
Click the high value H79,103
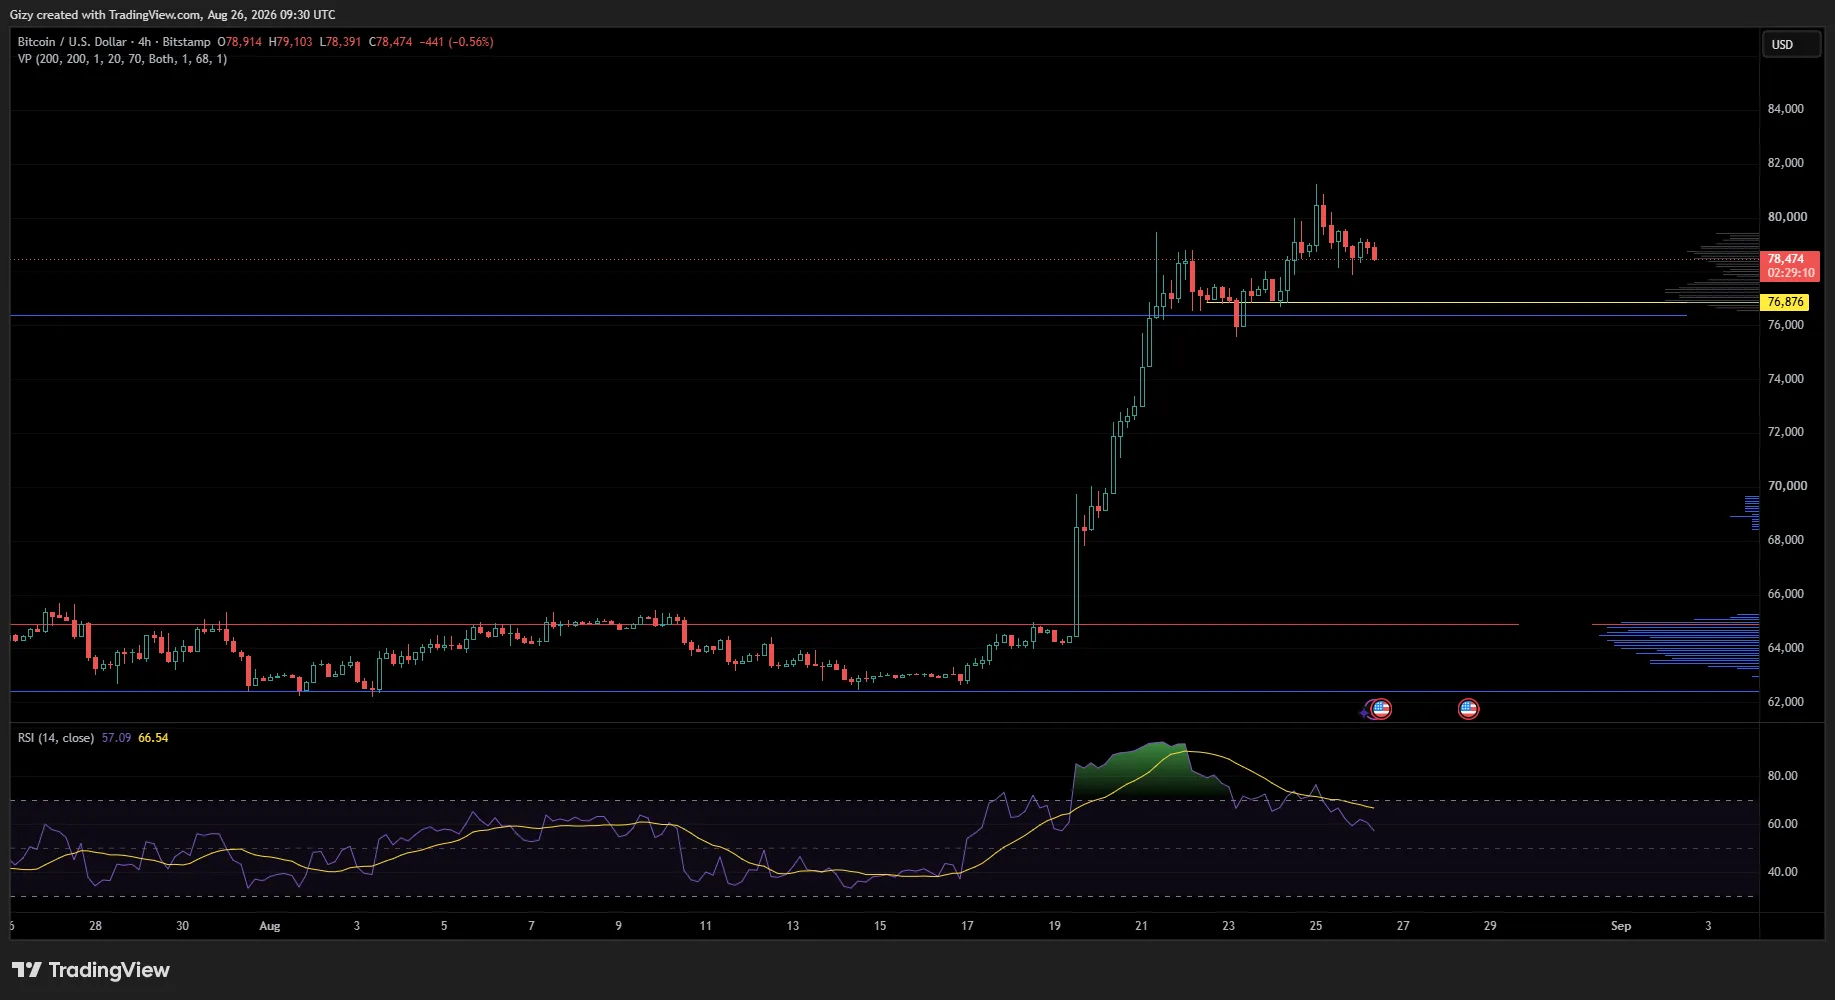point(291,42)
